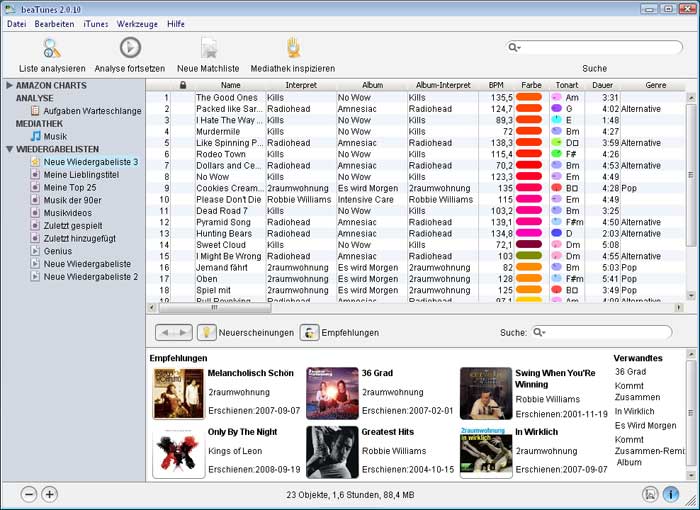
Task: Collapse the WIEDERGABELISTEN section
Action: (x=10, y=149)
